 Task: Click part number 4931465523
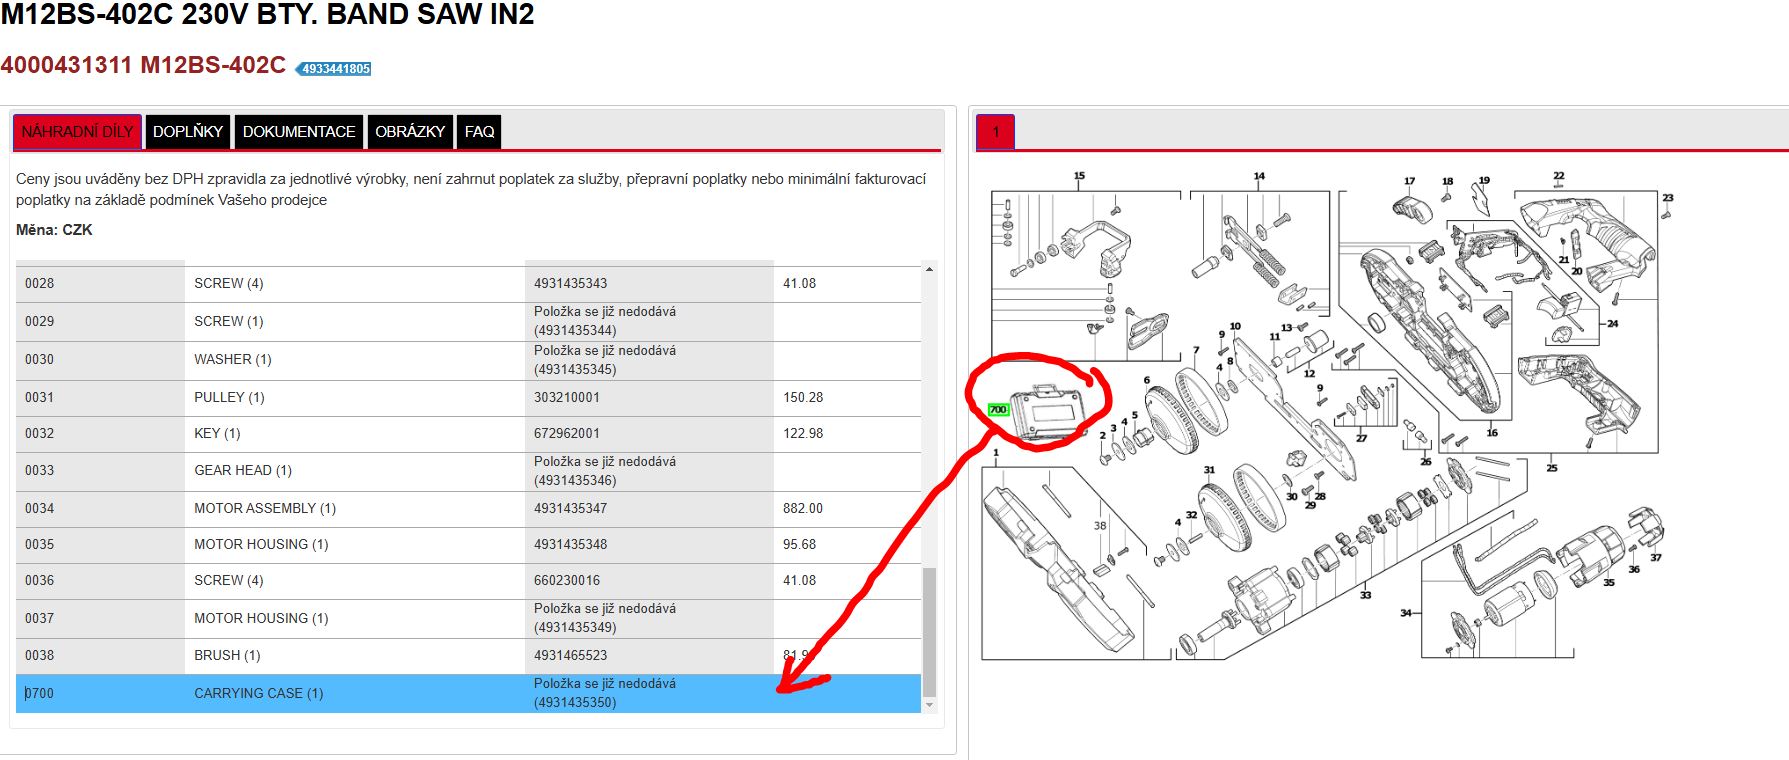click(570, 656)
